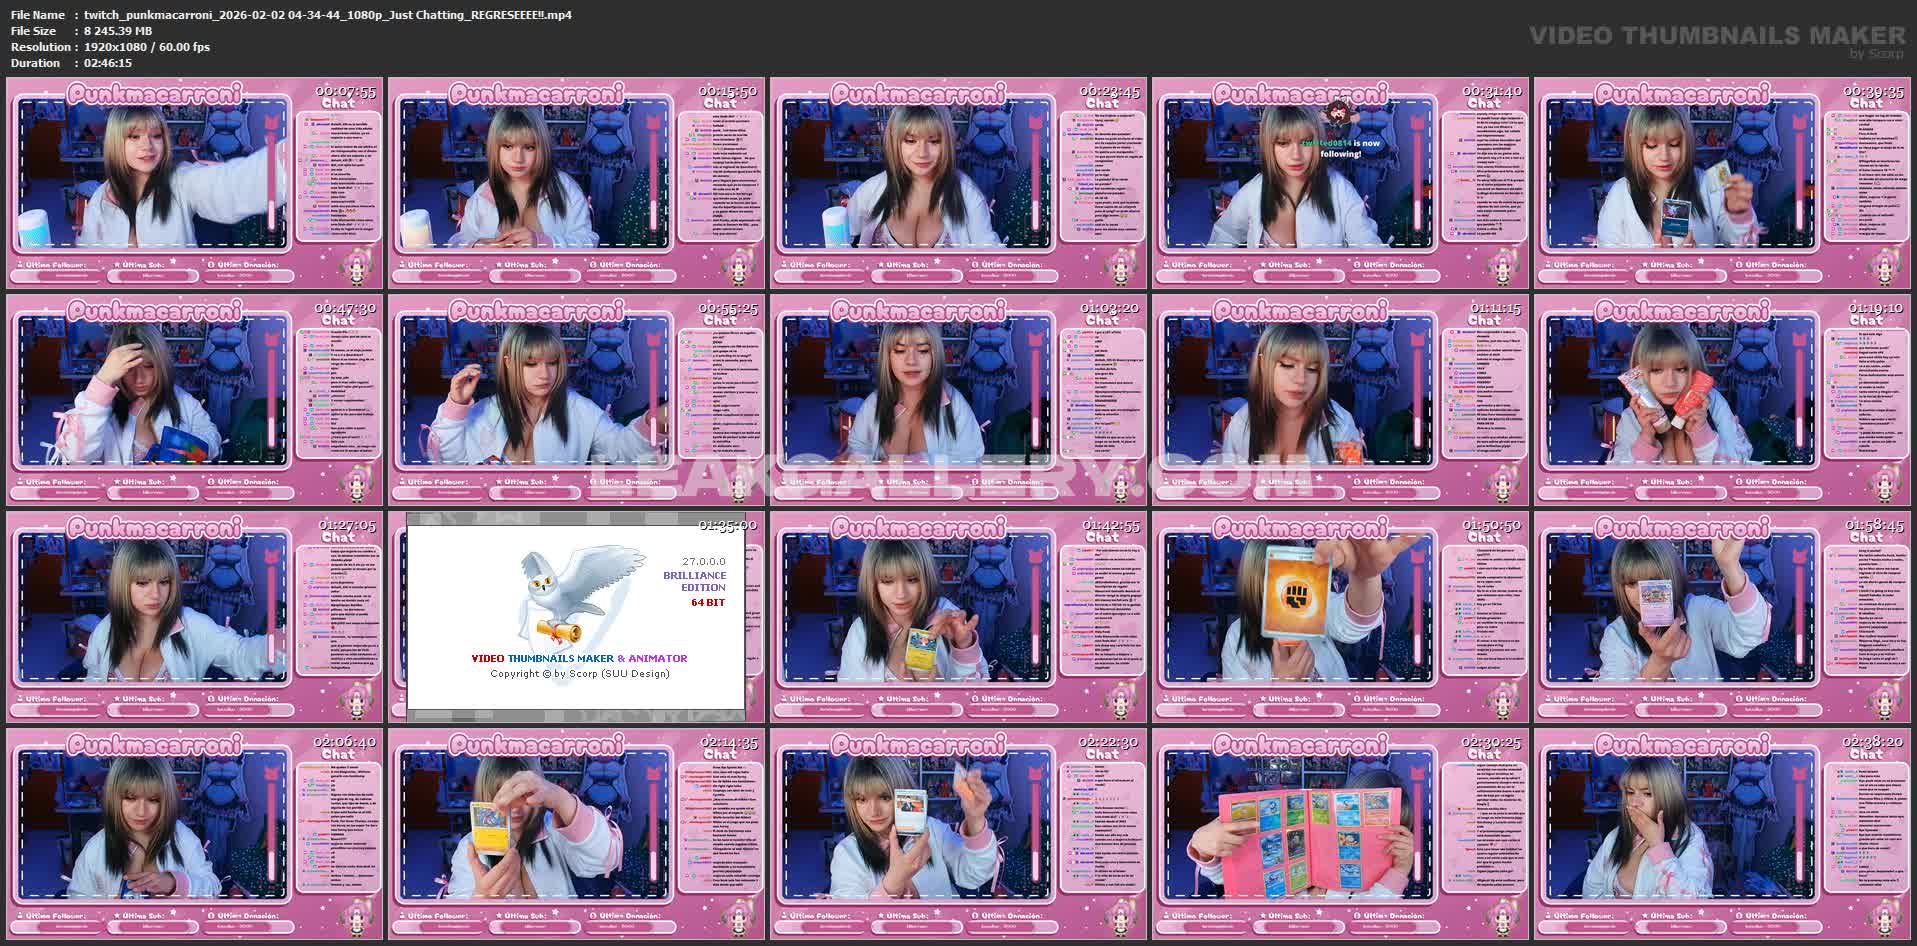This screenshot has width=1917, height=946.
Task: Click the 01:03:20 timestamp label
Action: coord(1109,308)
